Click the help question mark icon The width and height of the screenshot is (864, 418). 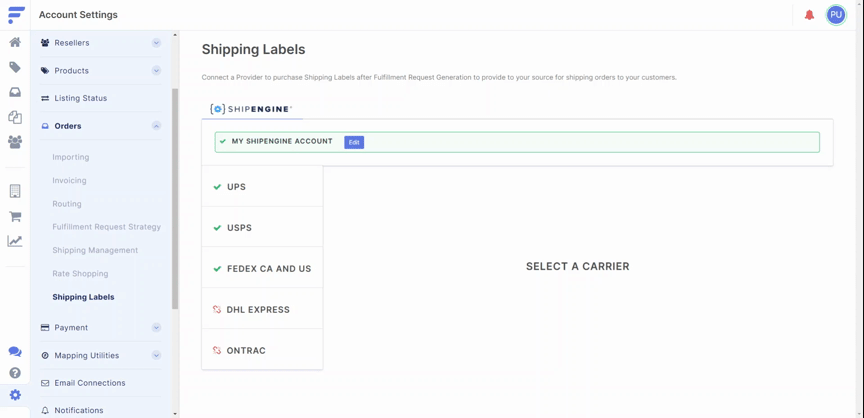coord(15,373)
